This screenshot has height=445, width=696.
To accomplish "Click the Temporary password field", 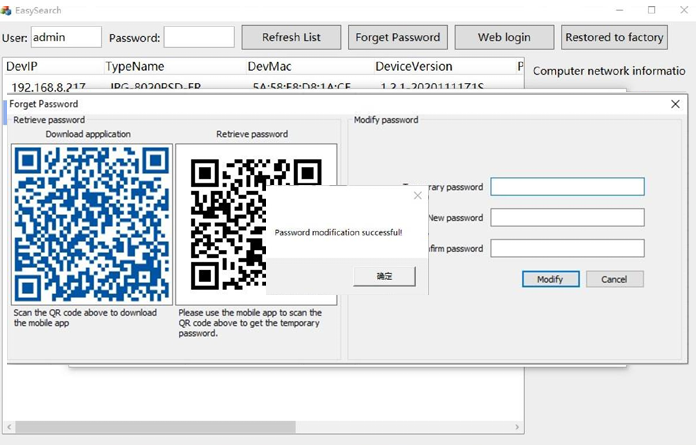I will (x=567, y=187).
